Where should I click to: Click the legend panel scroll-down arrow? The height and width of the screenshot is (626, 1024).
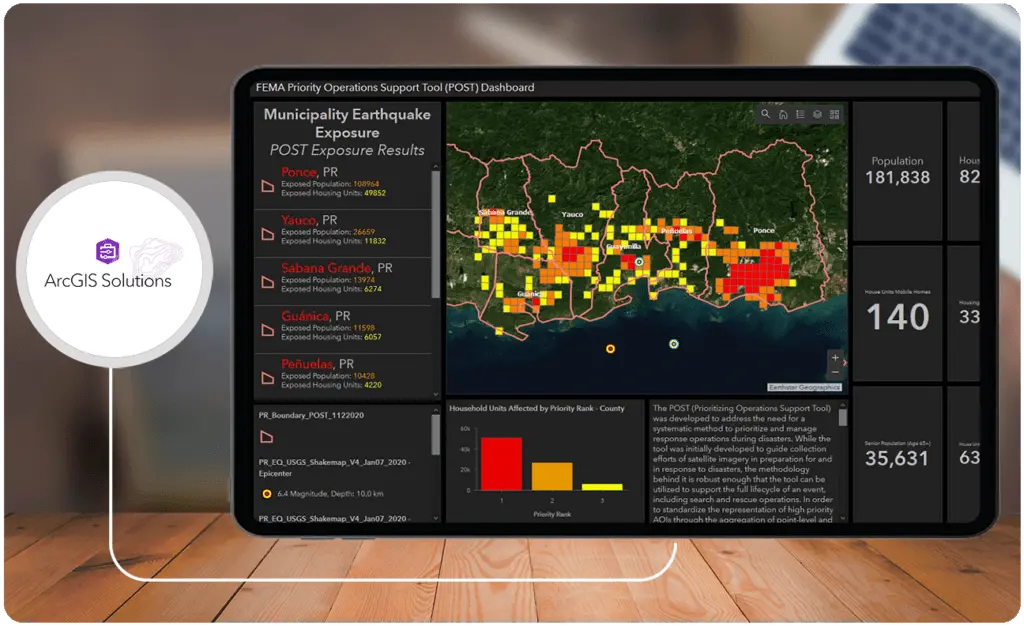436,518
